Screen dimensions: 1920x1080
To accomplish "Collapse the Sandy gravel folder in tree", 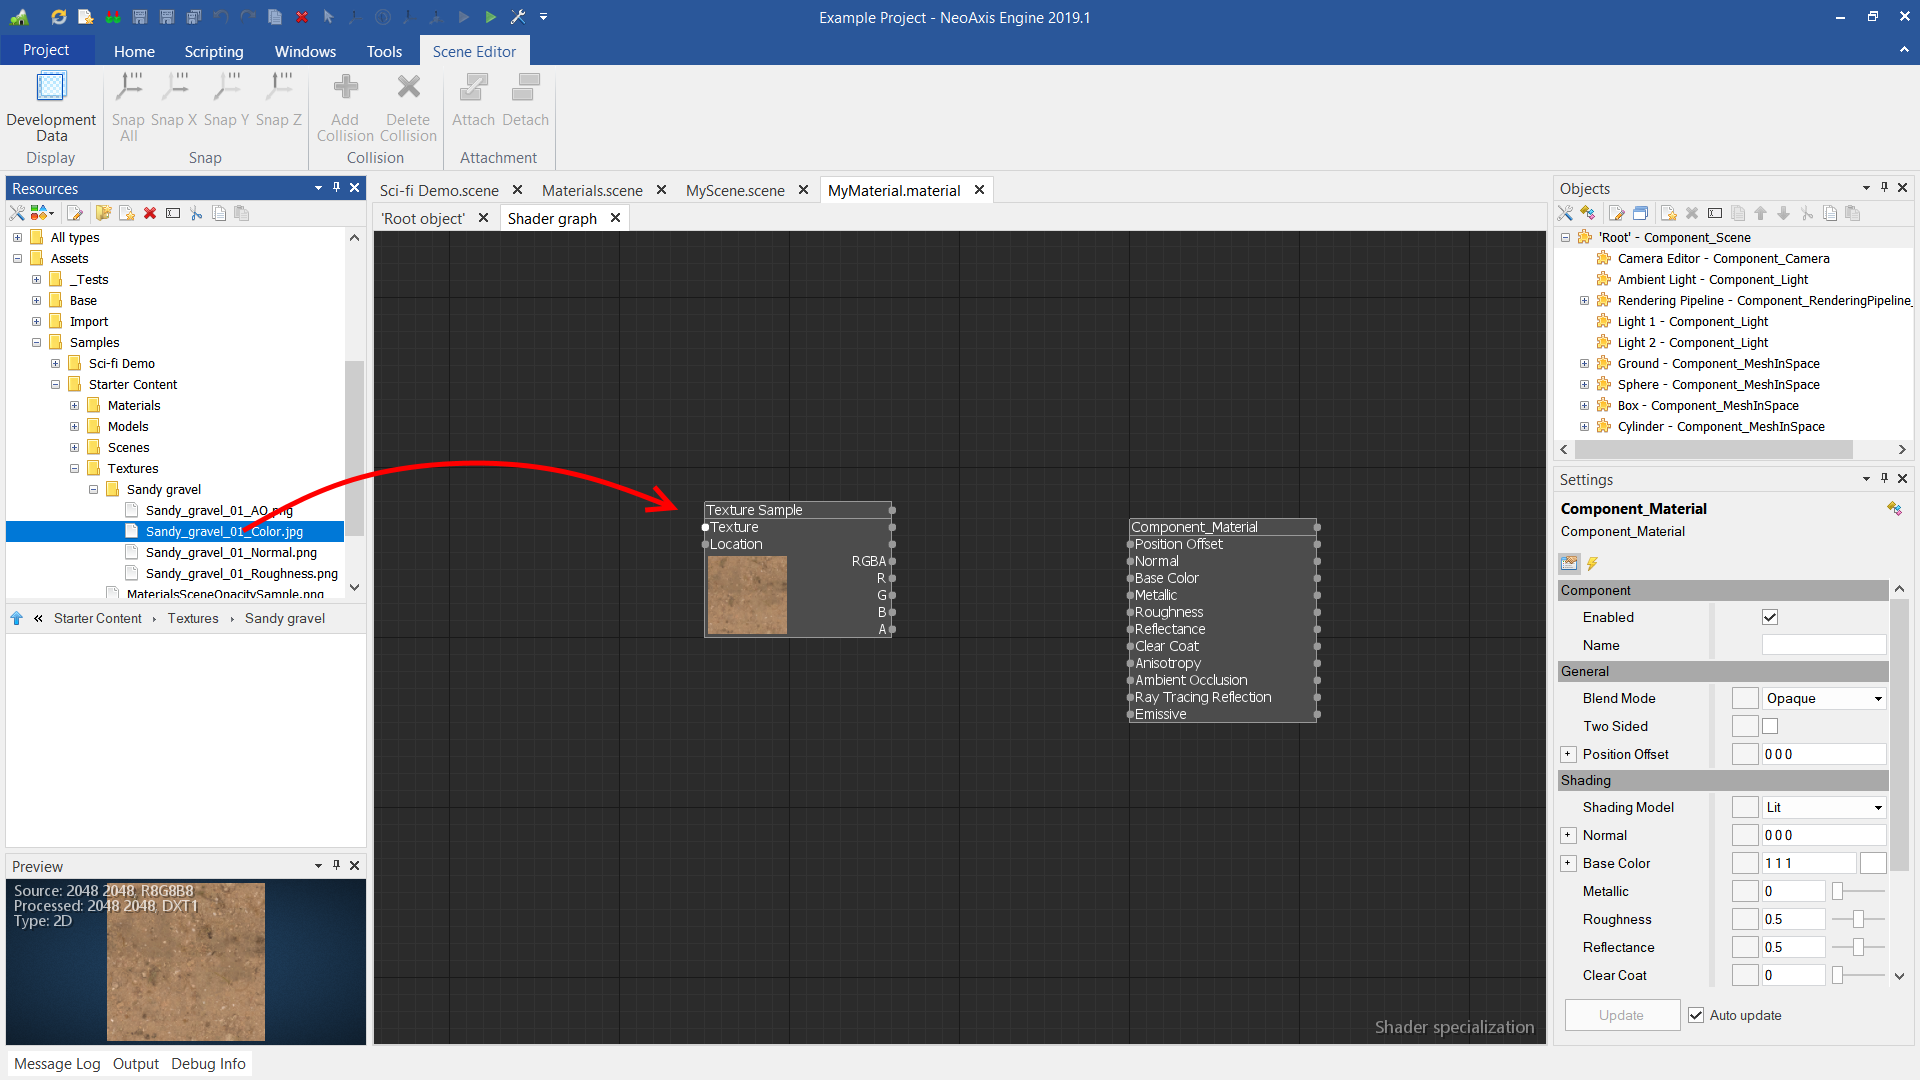I will pos(93,490).
